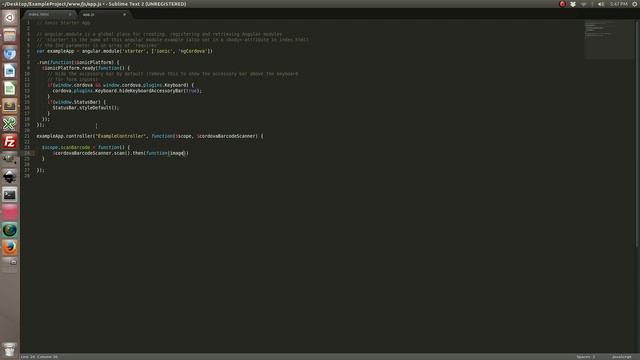Launch LibreOffice Calc from the dock
The width and height of the screenshot is (640, 360).
pyautogui.click(x=9, y=88)
